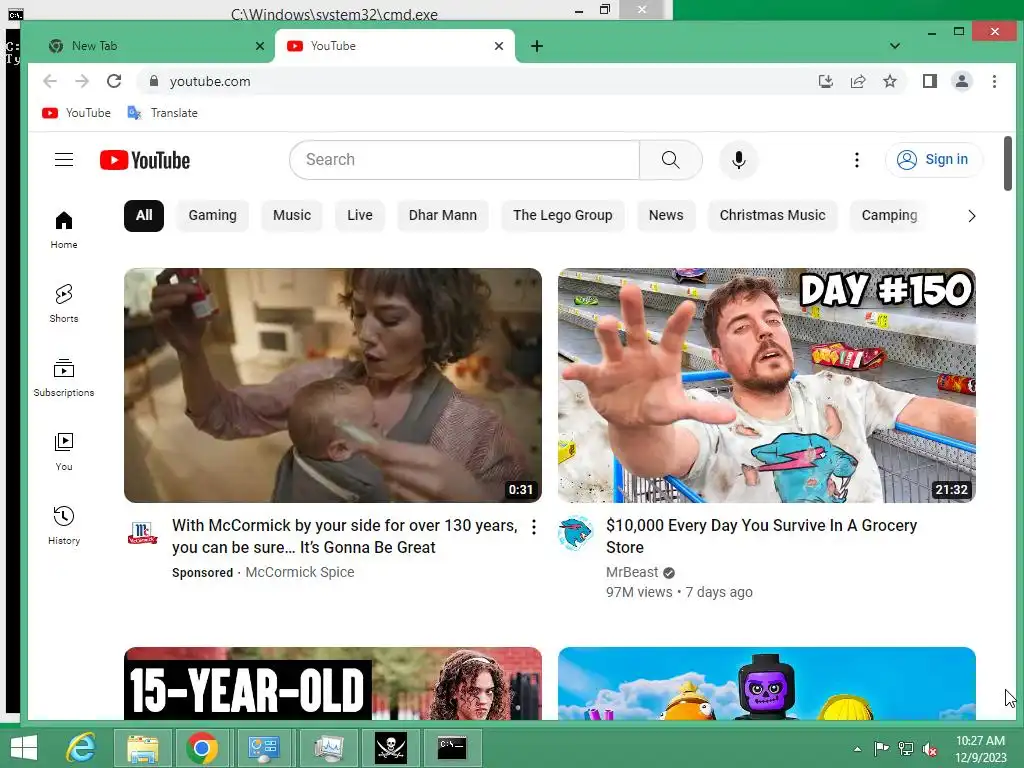Click the McCormick channel avatar
The height and width of the screenshot is (768, 1024).
(x=142, y=533)
